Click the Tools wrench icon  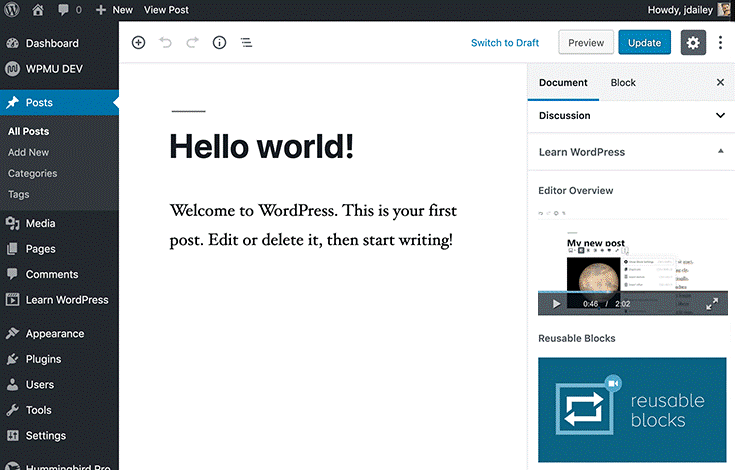[x=13, y=410]
